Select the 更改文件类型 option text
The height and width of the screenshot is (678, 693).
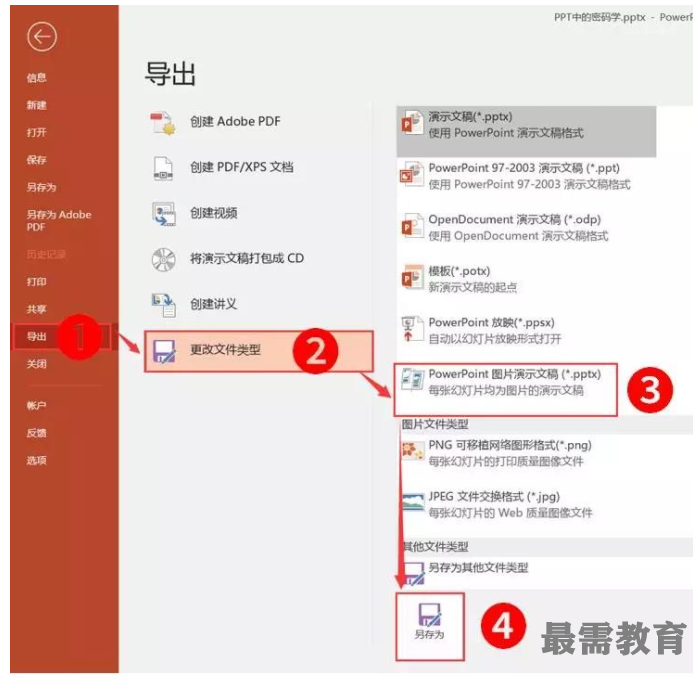(x=225, y=350)
